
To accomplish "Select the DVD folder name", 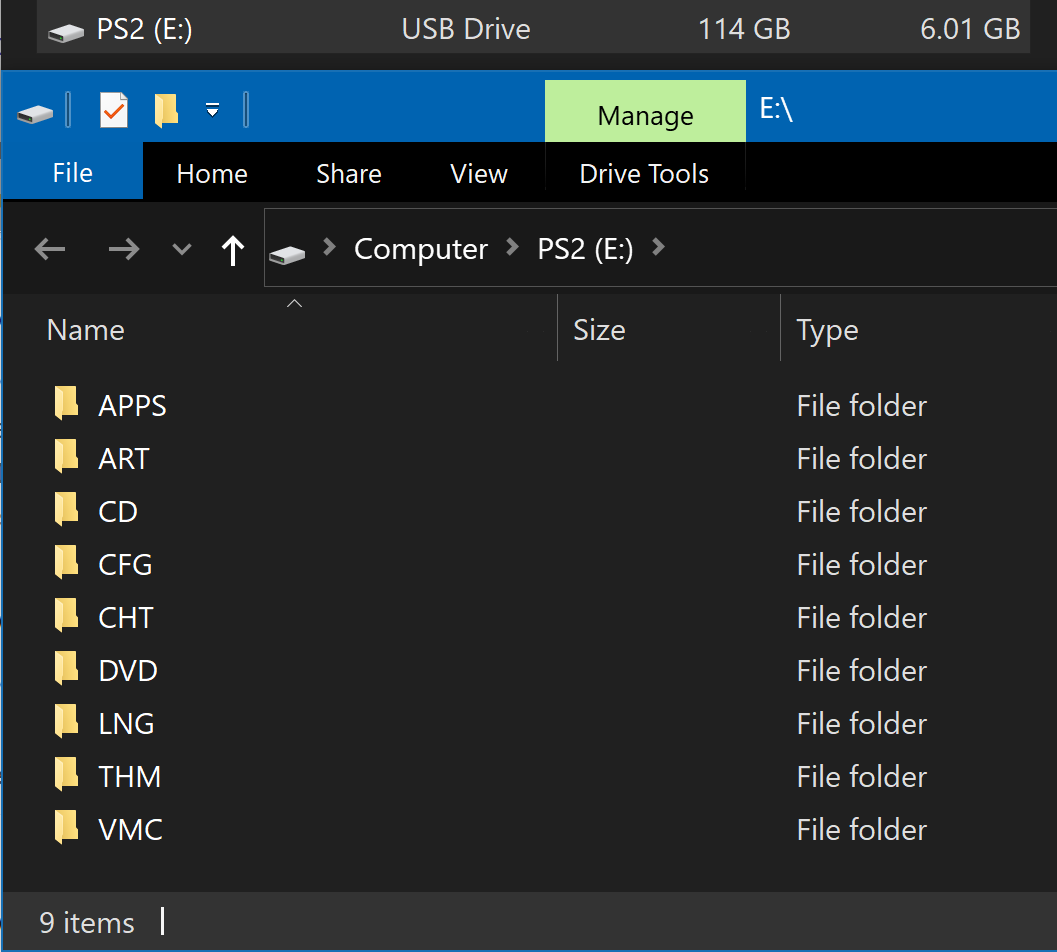I will click(x=128, y=671).
